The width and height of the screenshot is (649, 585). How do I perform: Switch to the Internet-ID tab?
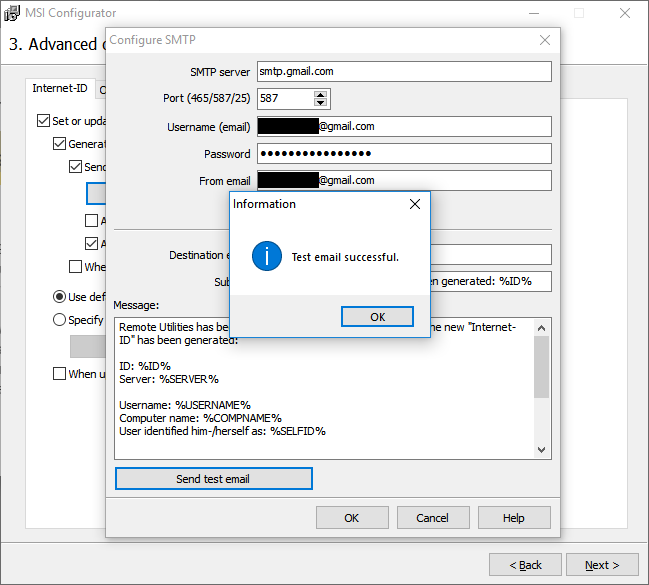pos(61,89)
